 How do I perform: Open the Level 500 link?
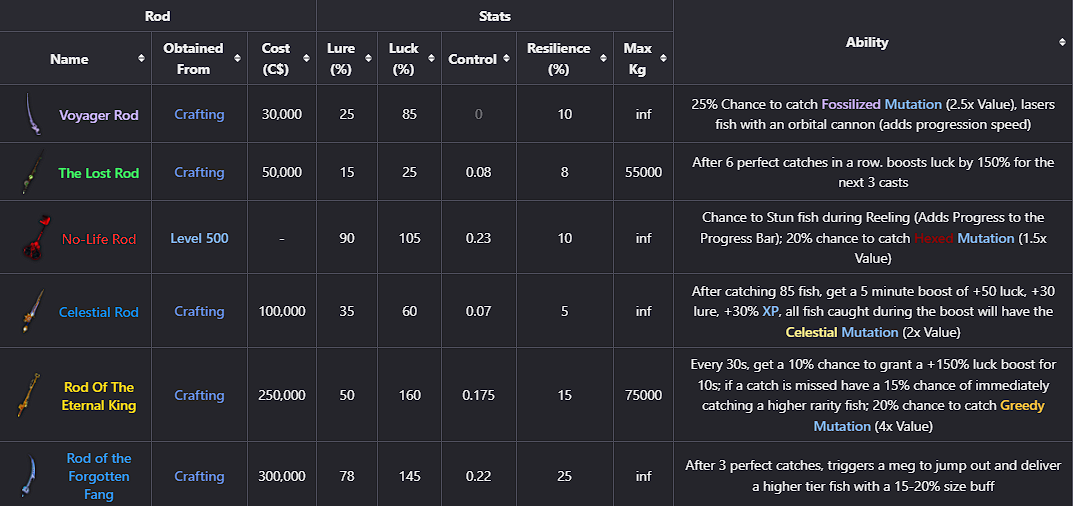click(199, 239)
